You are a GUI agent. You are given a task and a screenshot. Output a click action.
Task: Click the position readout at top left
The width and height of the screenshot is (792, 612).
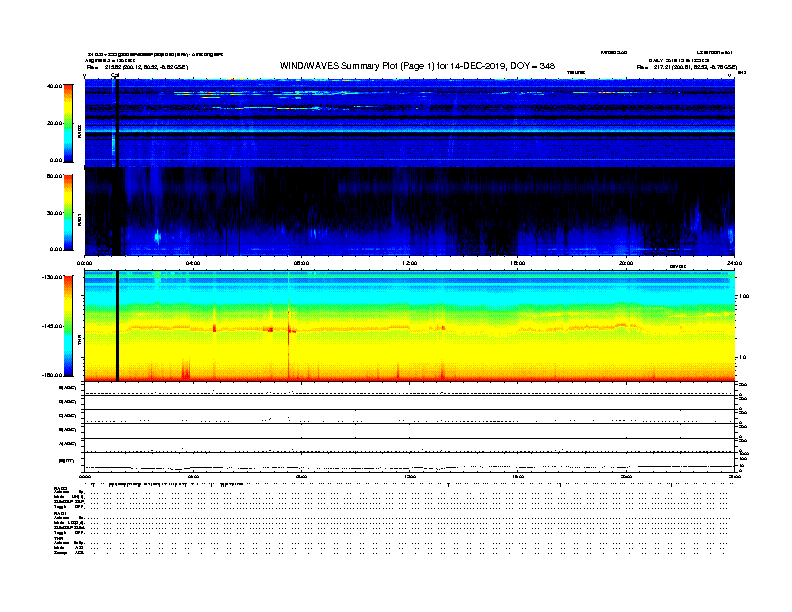point(137,67)
